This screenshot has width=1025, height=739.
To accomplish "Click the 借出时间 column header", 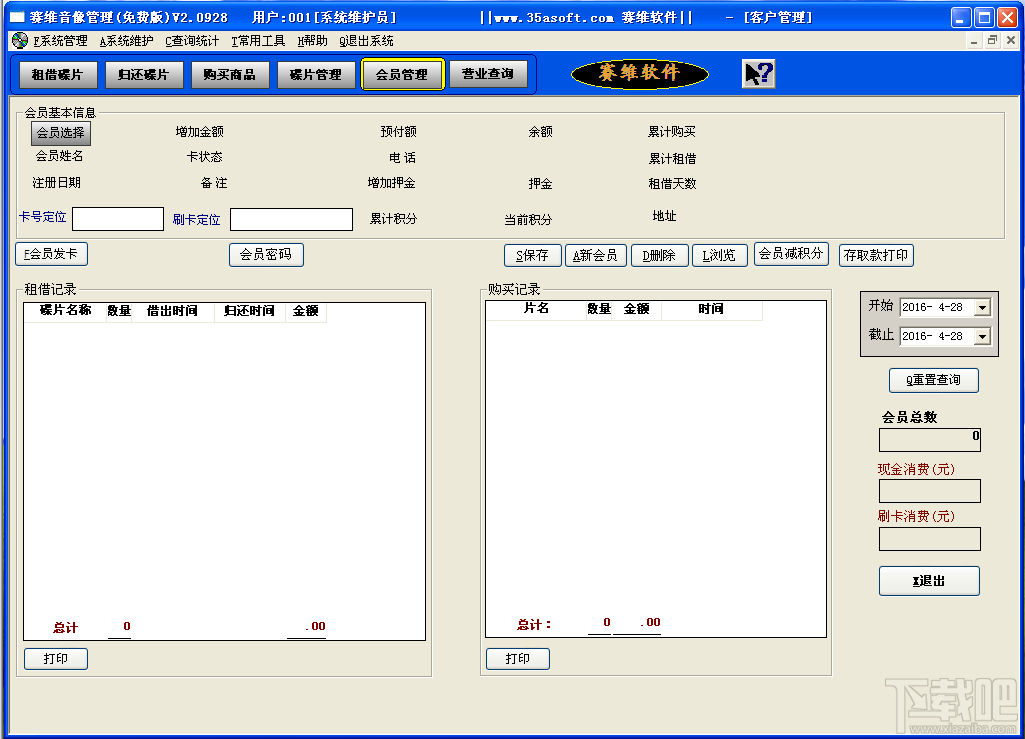I will pyautogui.click(x=173, y=311).
